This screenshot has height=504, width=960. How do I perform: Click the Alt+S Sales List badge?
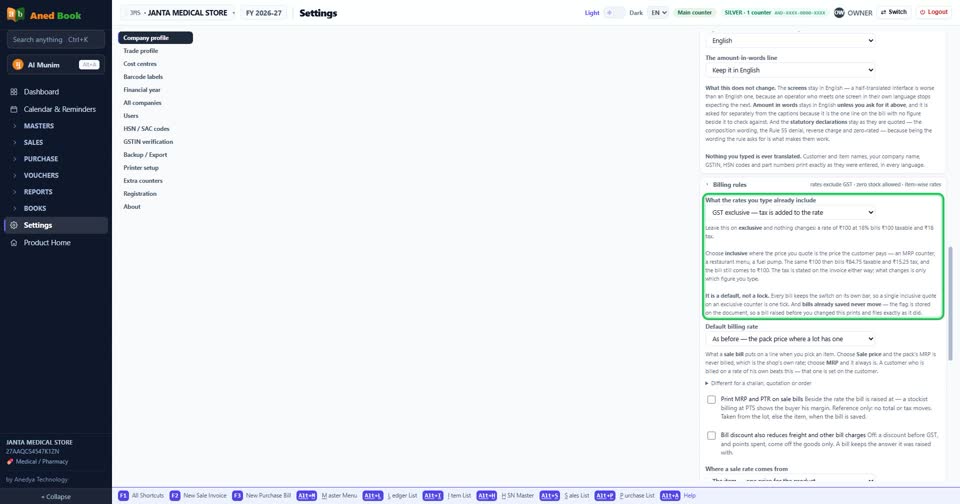pos(549,495)
